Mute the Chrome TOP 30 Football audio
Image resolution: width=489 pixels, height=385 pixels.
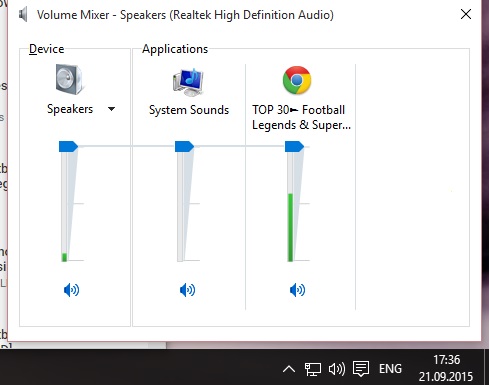tap(297, 290)
